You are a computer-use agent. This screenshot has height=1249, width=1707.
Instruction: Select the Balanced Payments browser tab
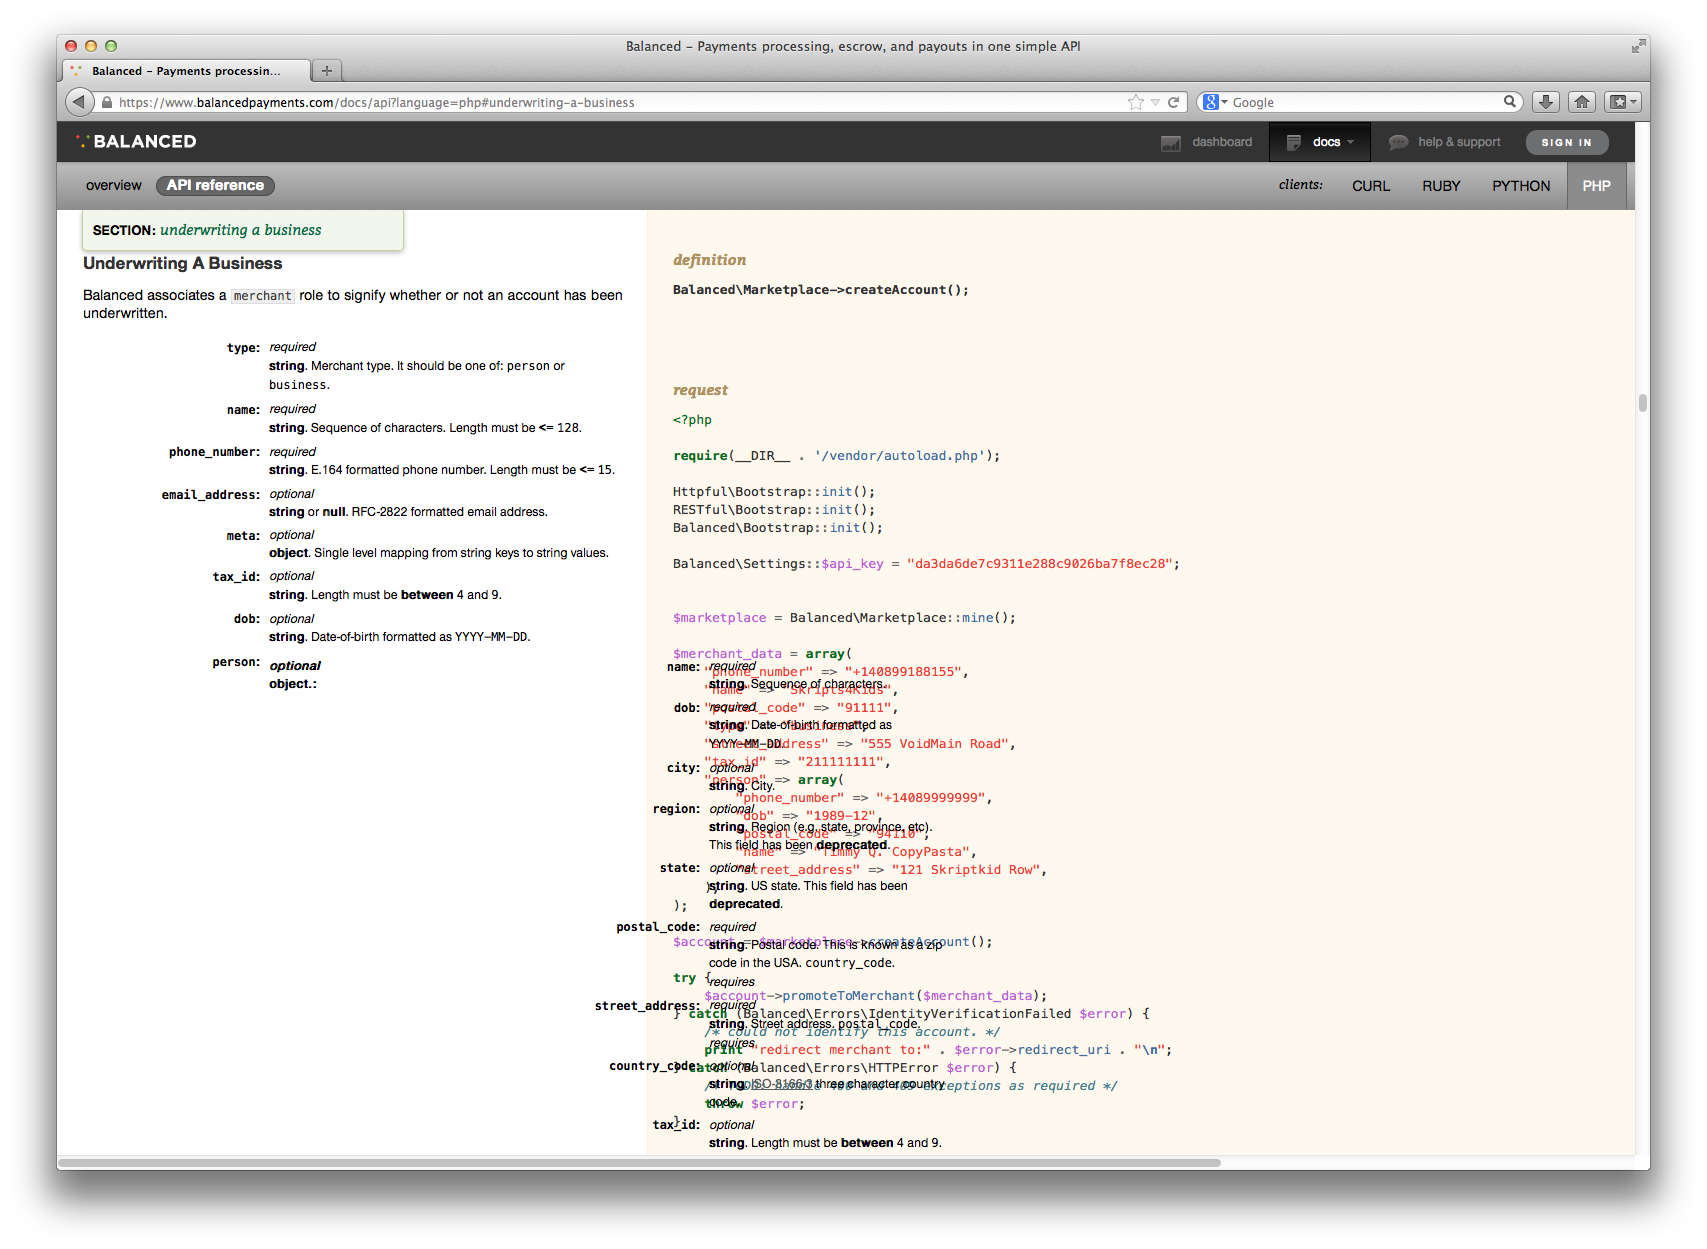(x=186, y=71)
